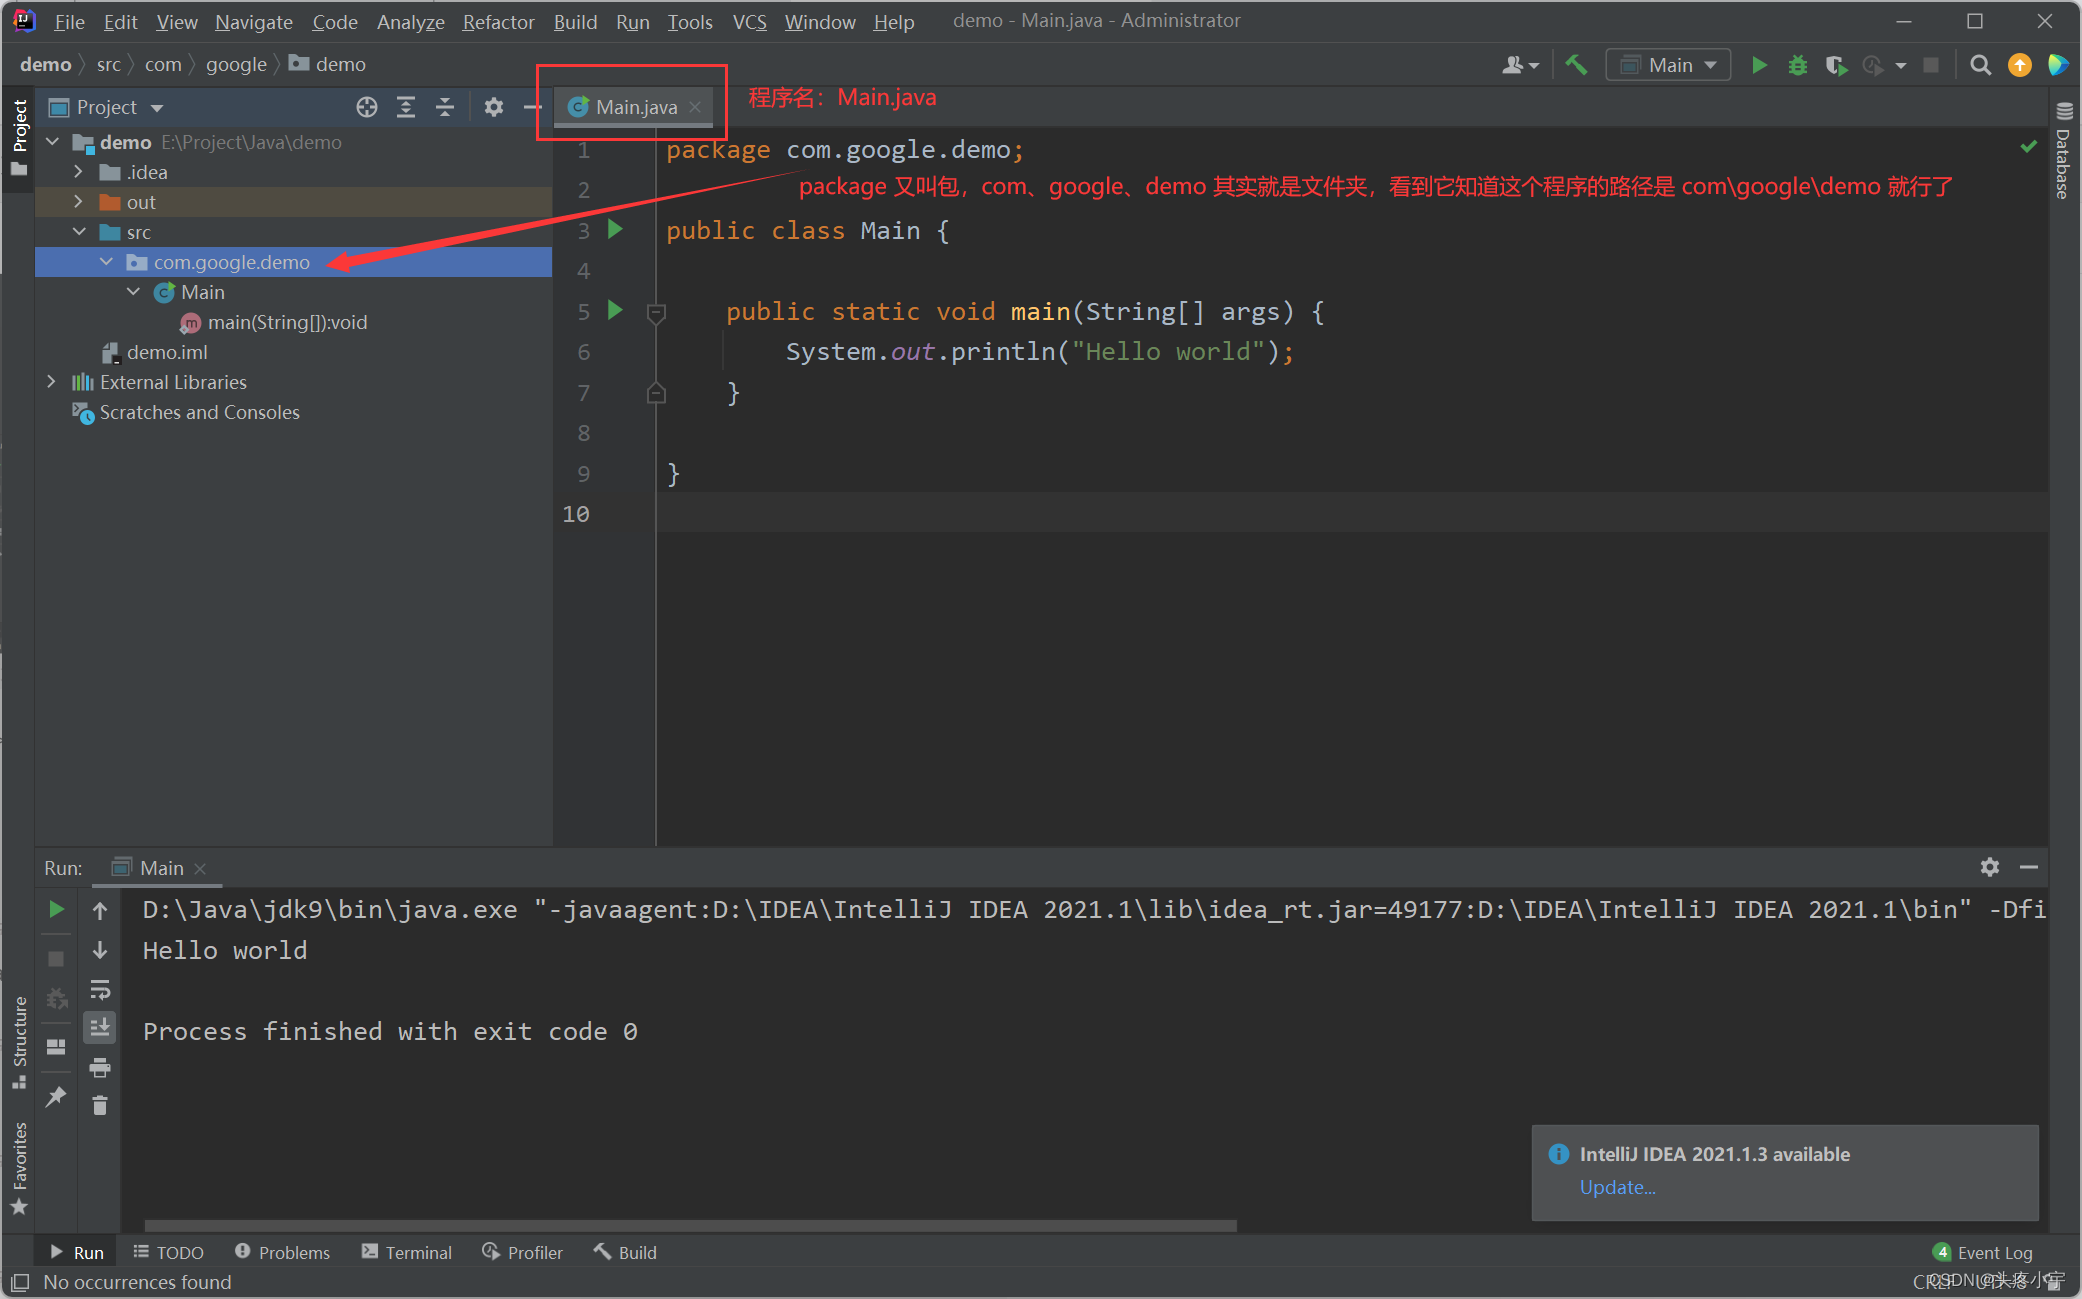Toggle soft-wrap in Run console

[100, 989]
